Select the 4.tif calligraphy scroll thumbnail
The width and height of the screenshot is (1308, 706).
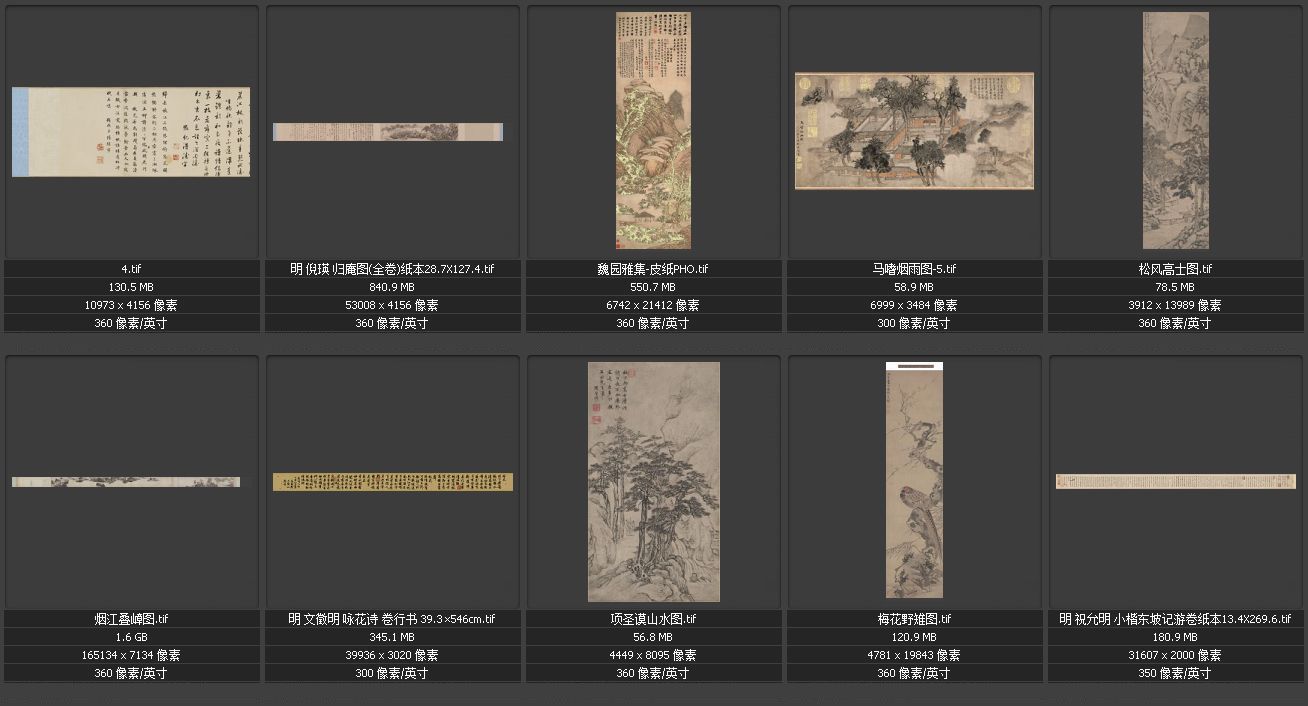pyautogui.click(x=131, y=132)
